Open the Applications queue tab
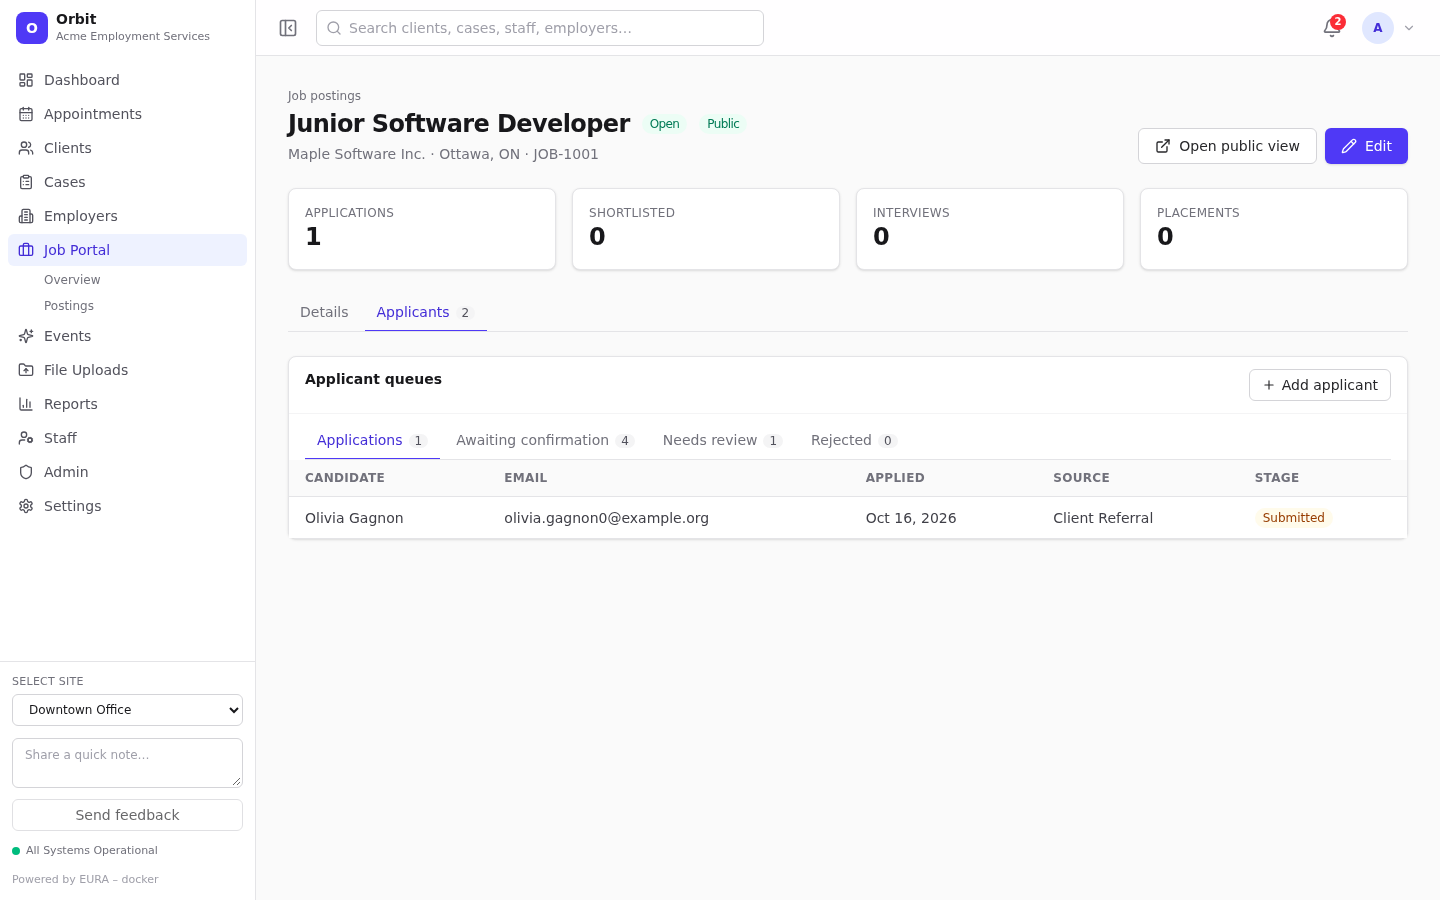The height and width of the screenshot is (900, 1440). [372, 440]
